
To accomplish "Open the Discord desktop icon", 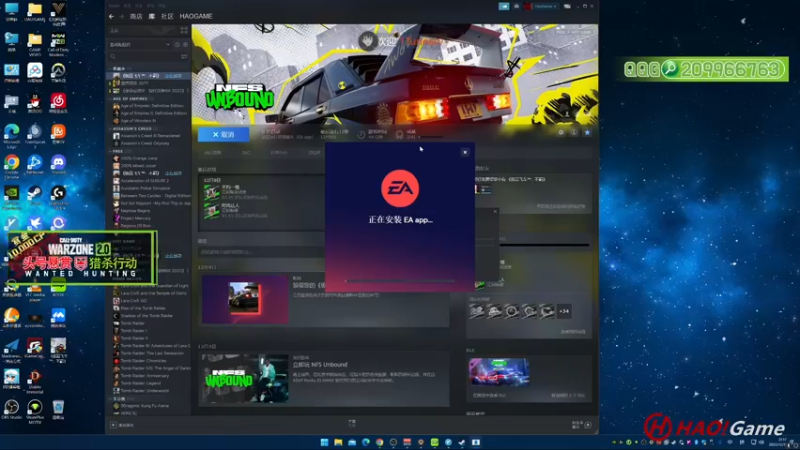I will tap(58, 165).
